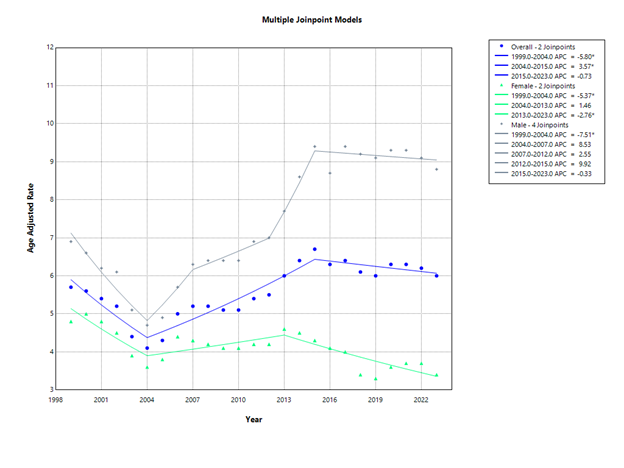The height and width of the screenshot is (468, 624).
Task: Click the "Age Adjusted Rate" y-axis label
Action: coord(31,218)
